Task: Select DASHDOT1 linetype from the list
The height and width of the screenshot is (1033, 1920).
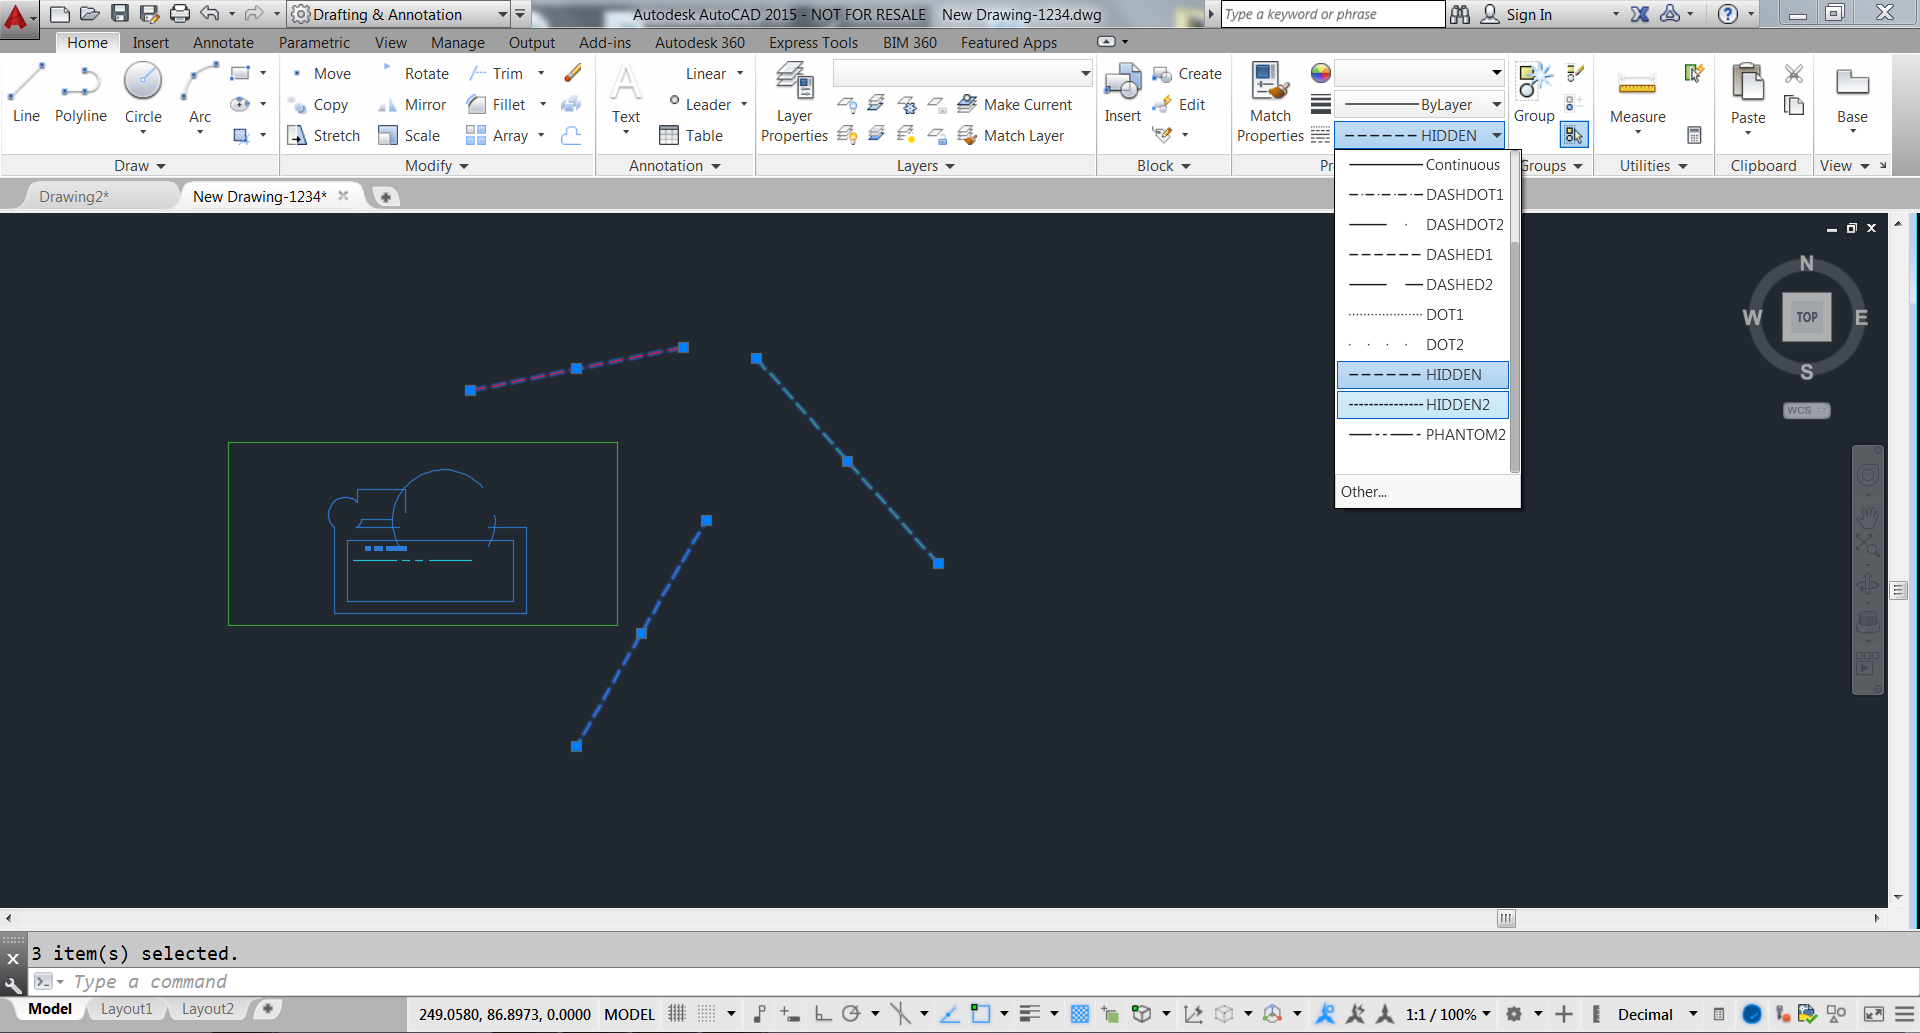Action: pyautogui.click(x=1423, y=194)
